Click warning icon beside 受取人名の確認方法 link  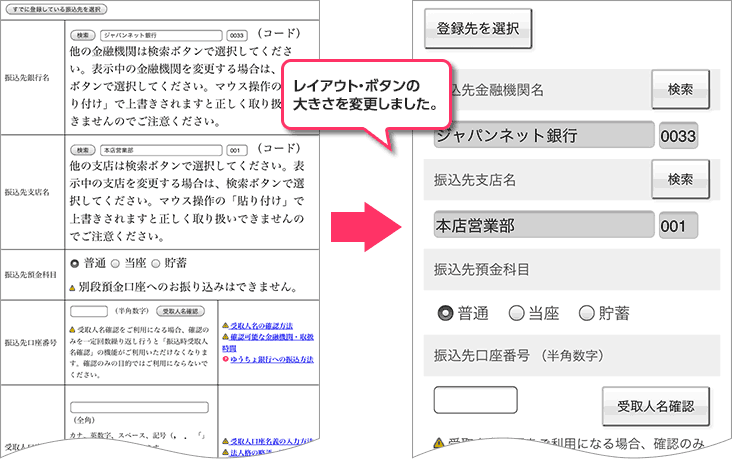[x=224, y=327]
